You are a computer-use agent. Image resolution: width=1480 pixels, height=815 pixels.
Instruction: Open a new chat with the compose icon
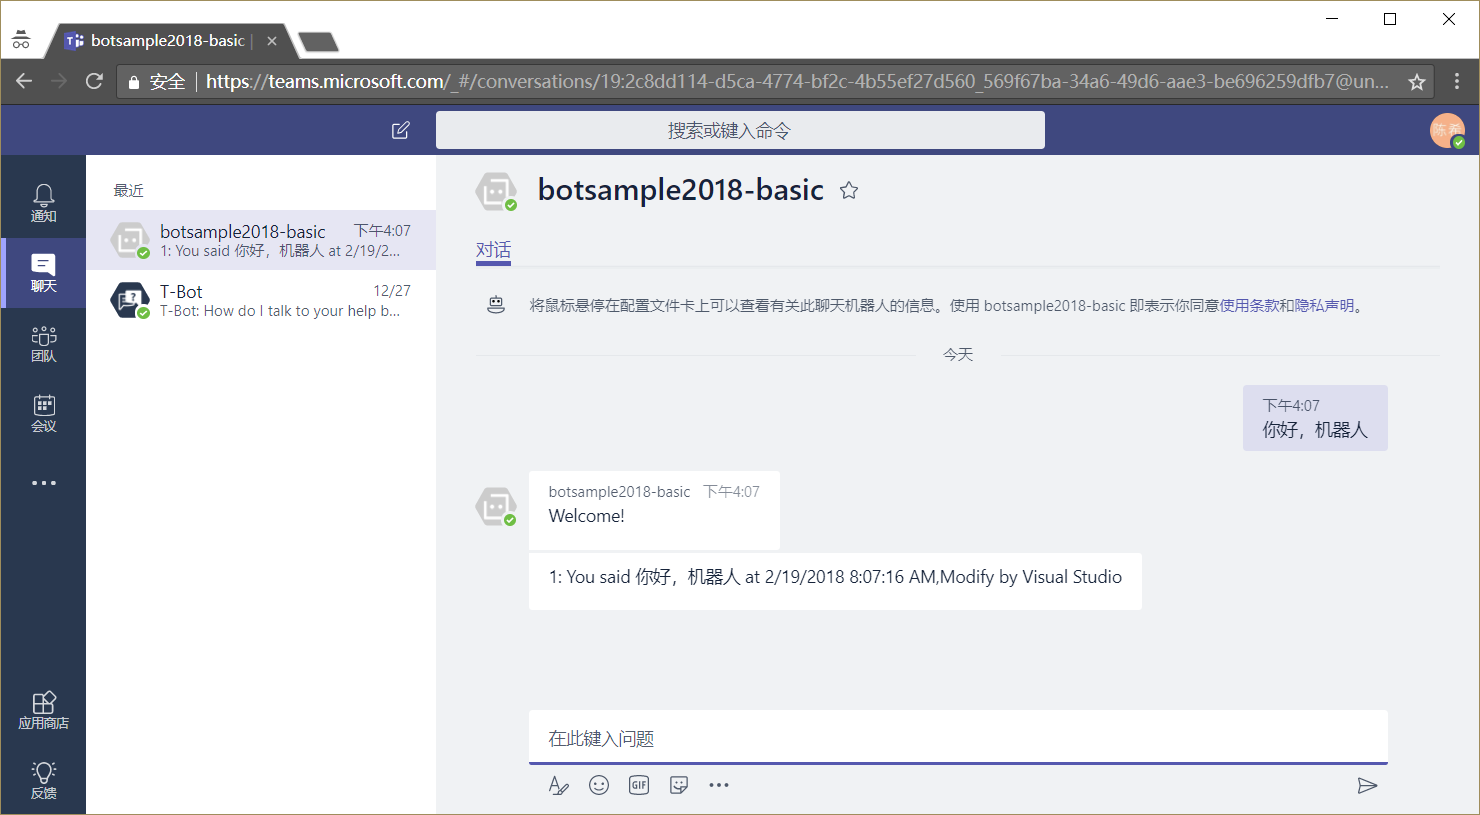(x=401, y=130)
